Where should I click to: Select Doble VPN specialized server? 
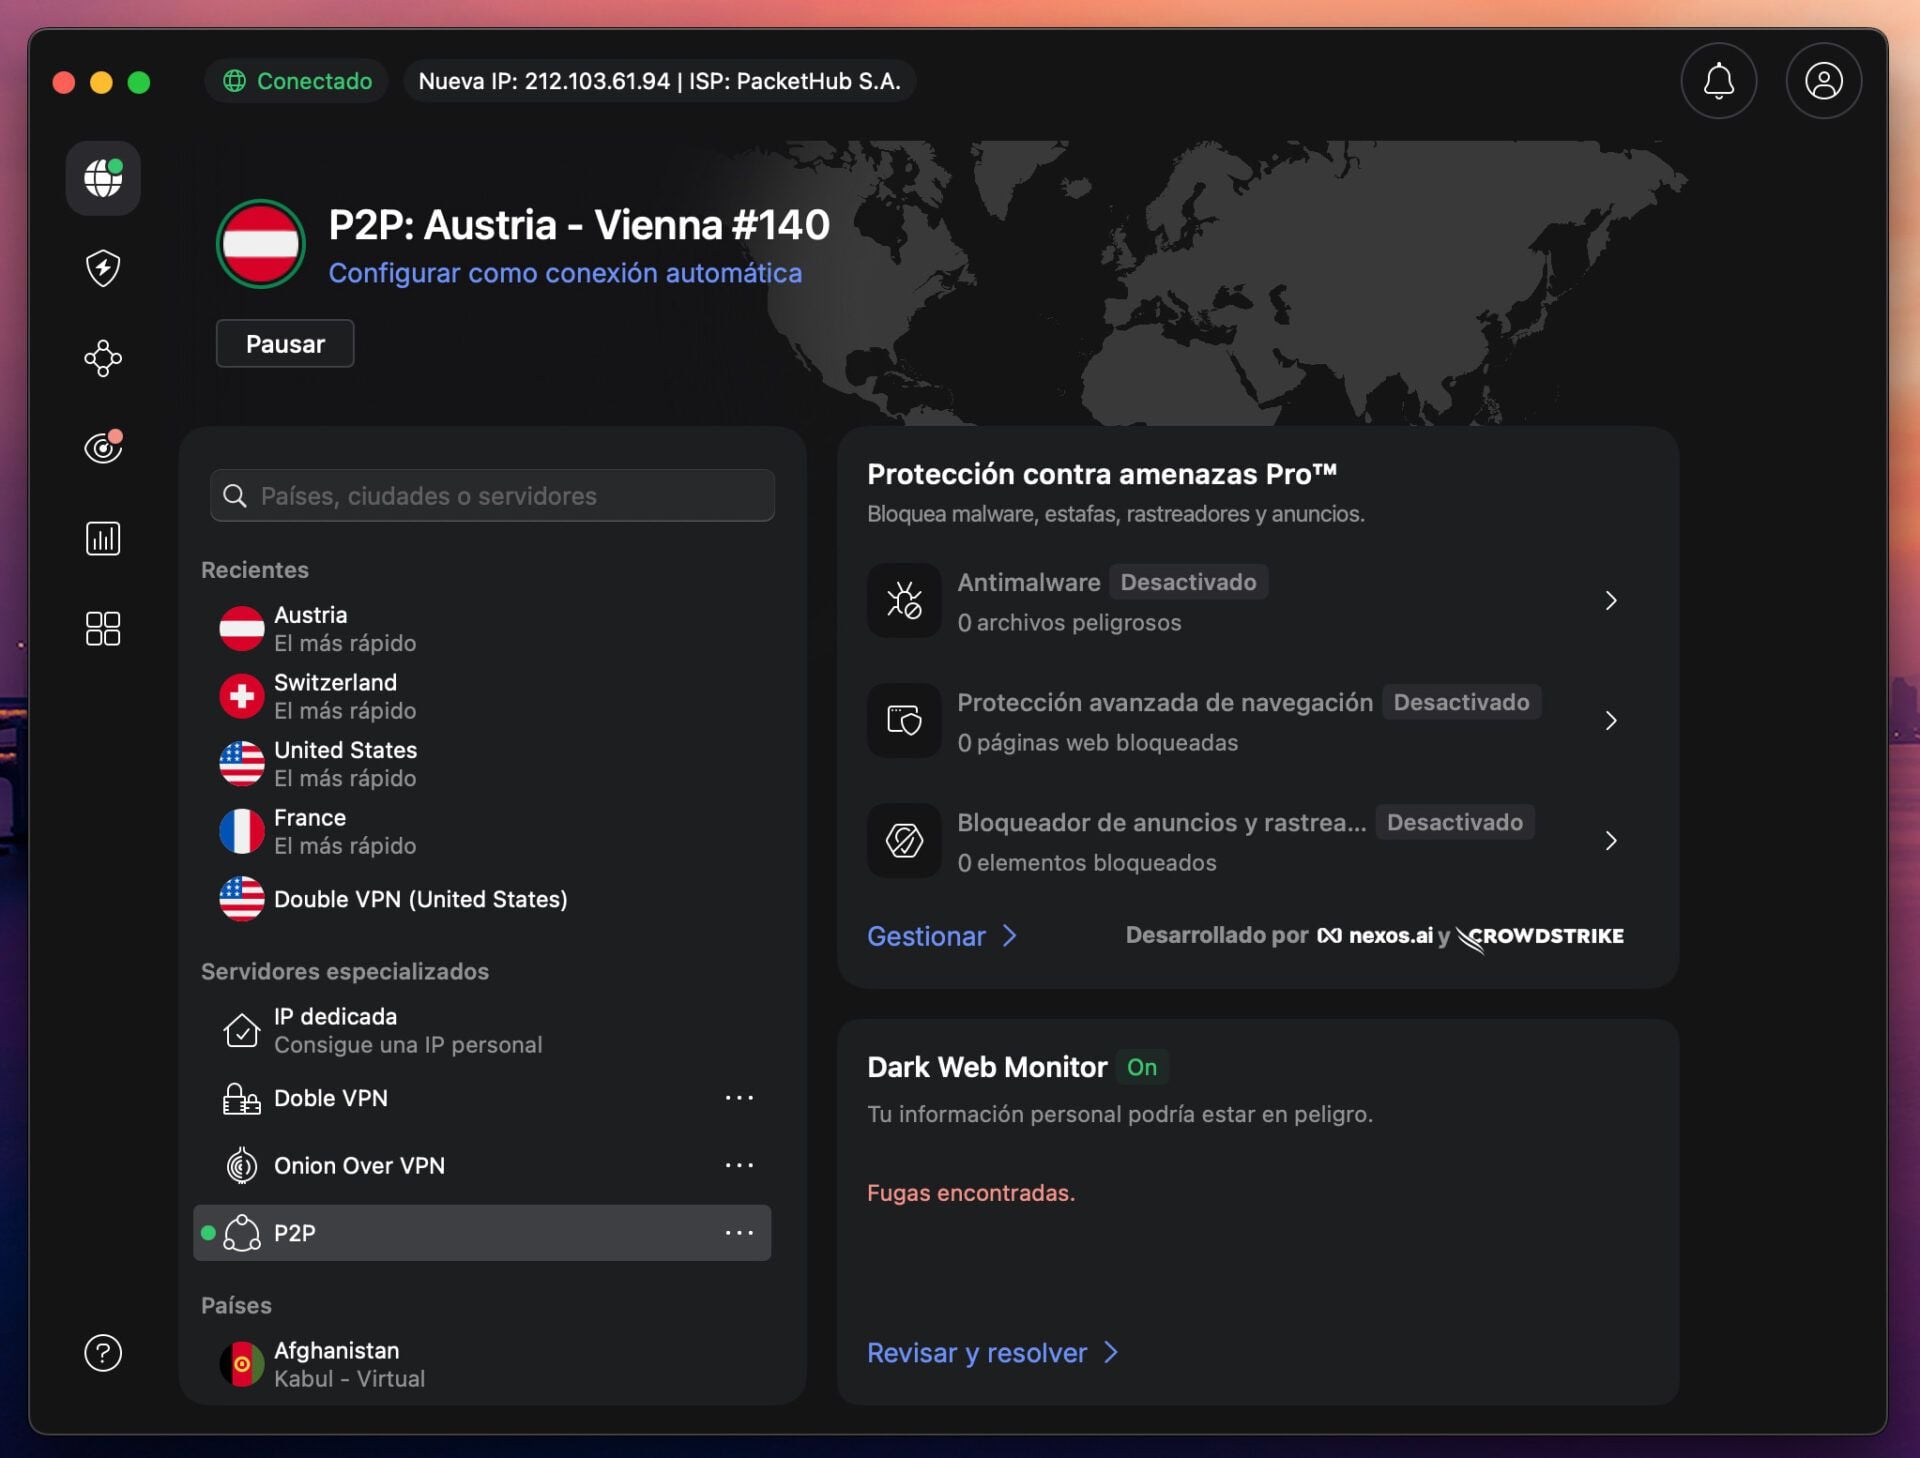tap(482, 1098)
